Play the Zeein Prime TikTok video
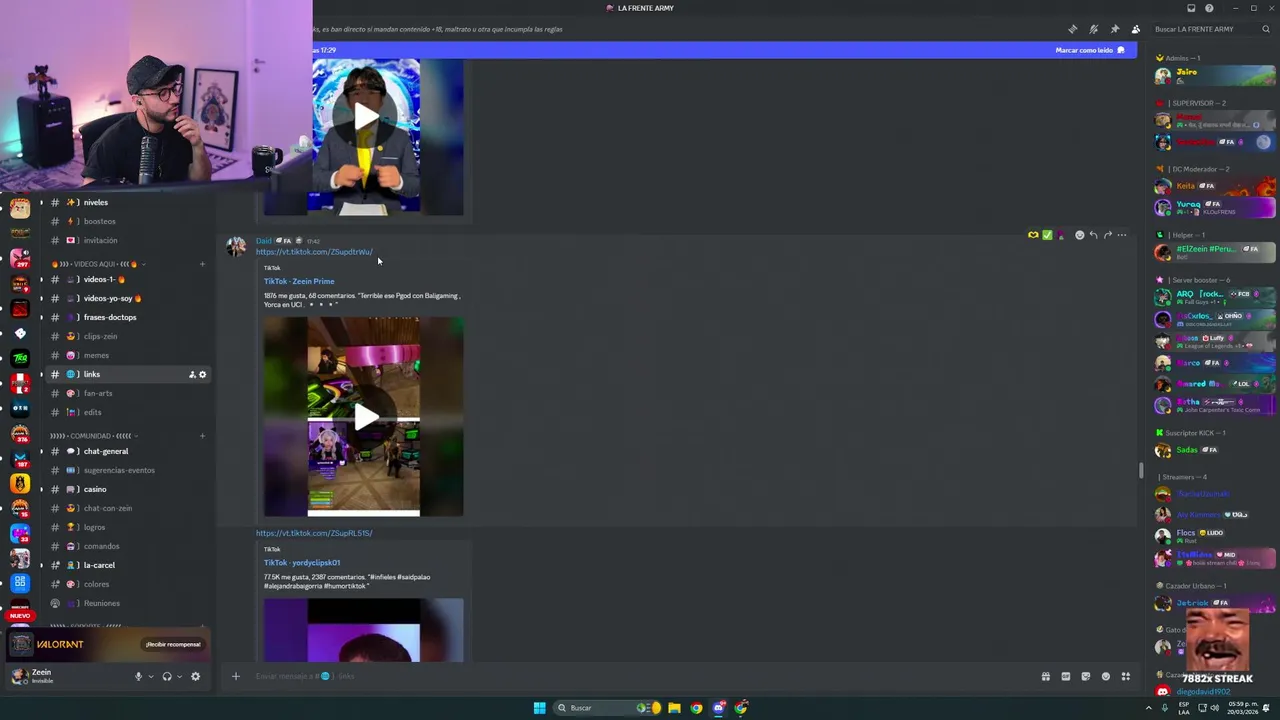 (x=364, y=417)
